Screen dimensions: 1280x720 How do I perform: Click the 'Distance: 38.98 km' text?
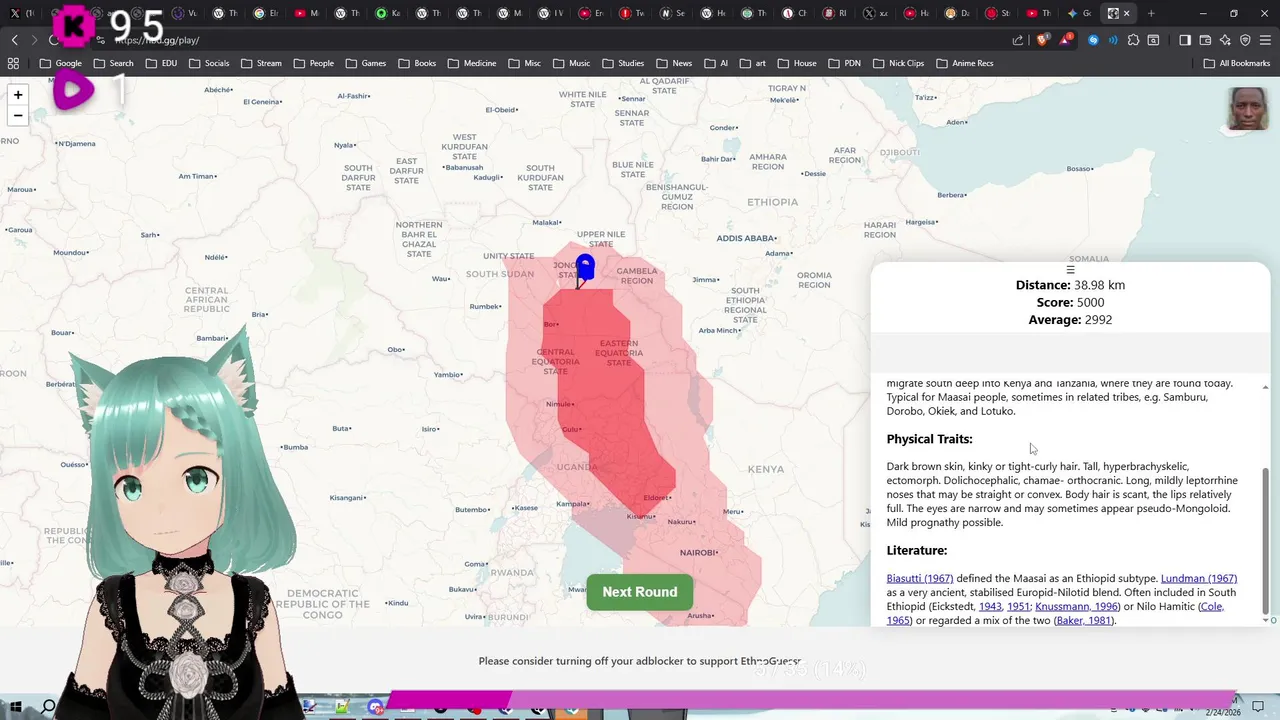1070,285
